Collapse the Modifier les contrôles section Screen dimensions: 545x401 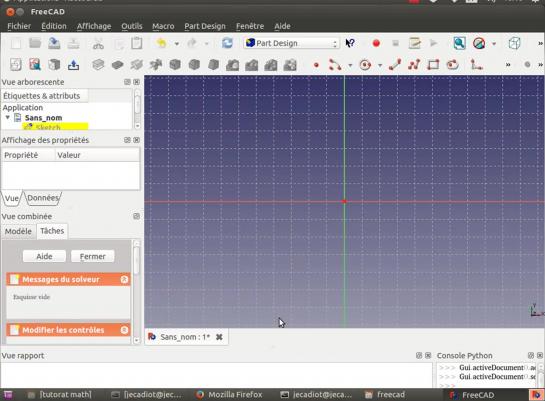click(x=124, y=330)
